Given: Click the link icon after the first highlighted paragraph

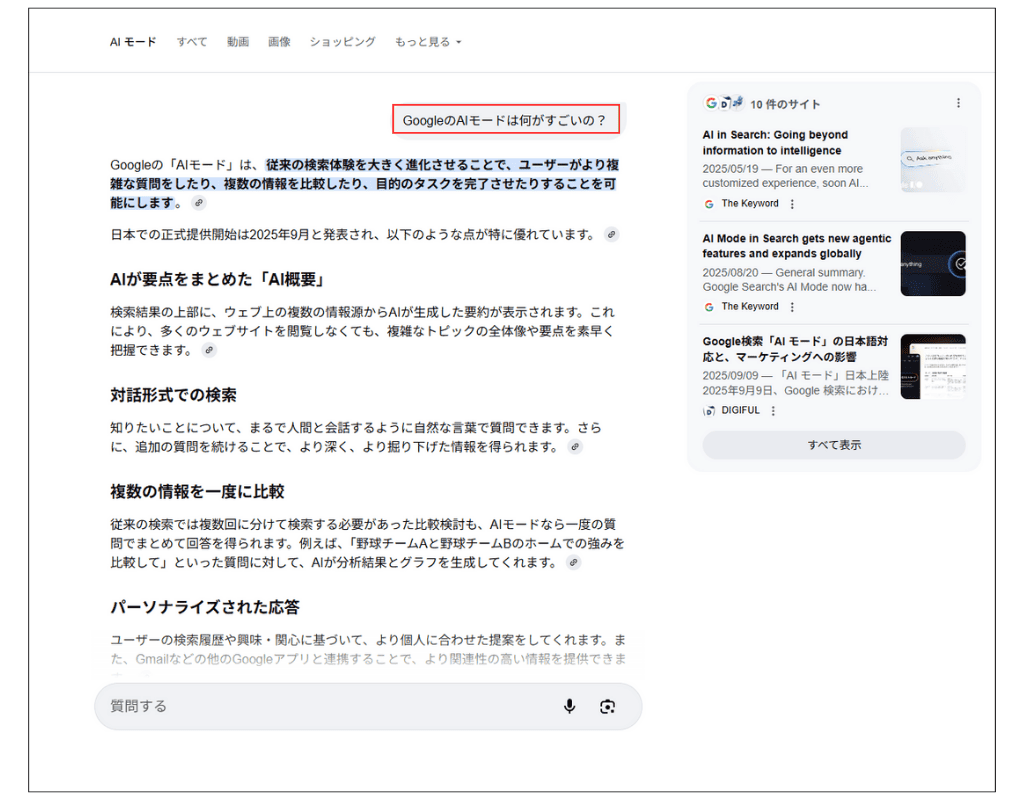Looking at the screenshot, I should coord(199,203).
